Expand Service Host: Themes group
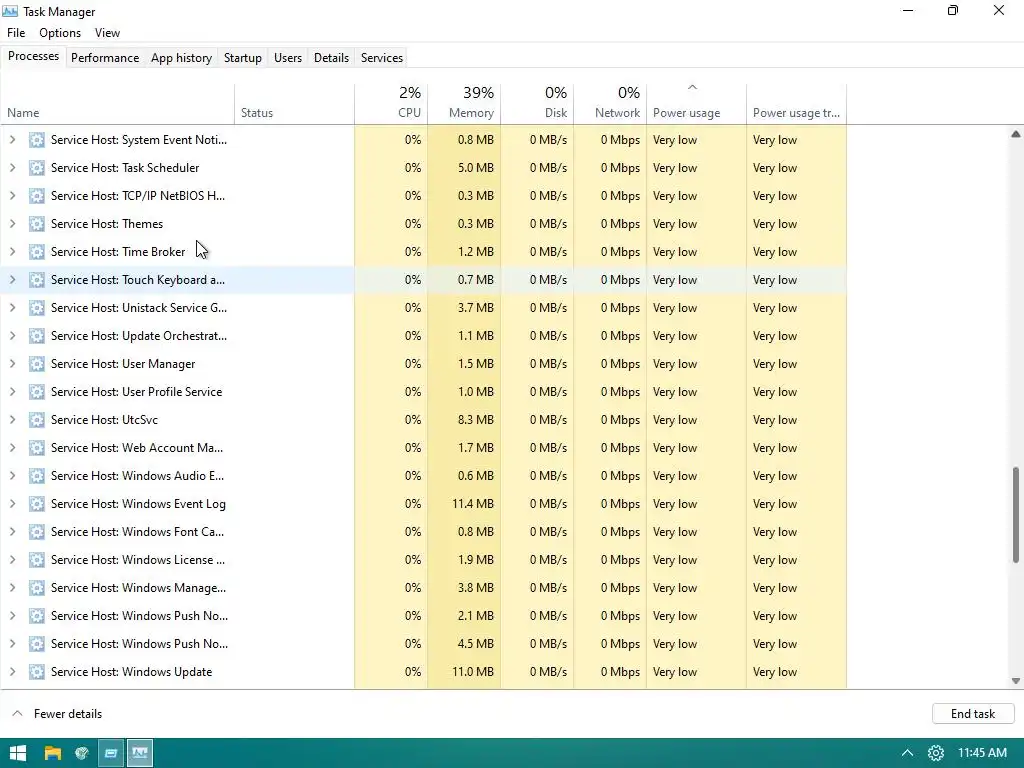Viewport: 1024px width, 768px height. tap(12, 224)
